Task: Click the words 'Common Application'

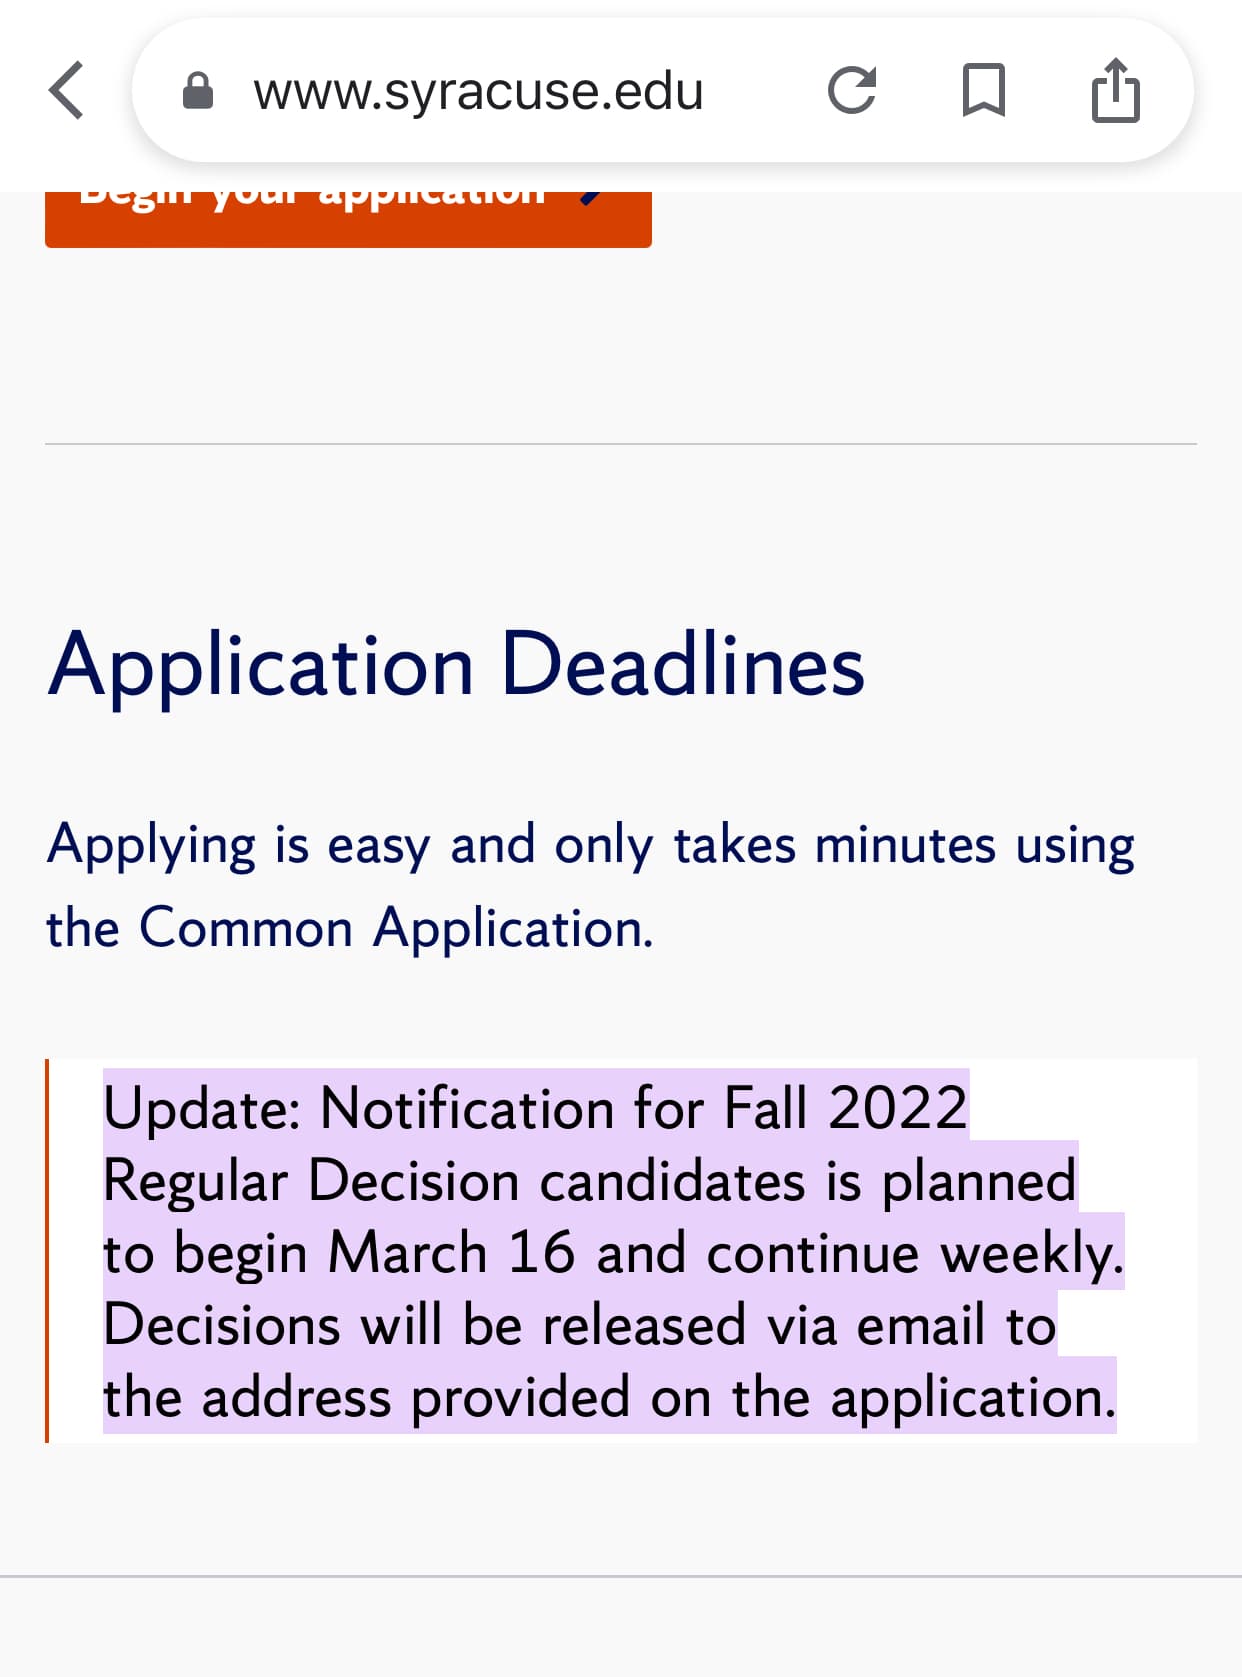Action: click(x=394, y=928)
